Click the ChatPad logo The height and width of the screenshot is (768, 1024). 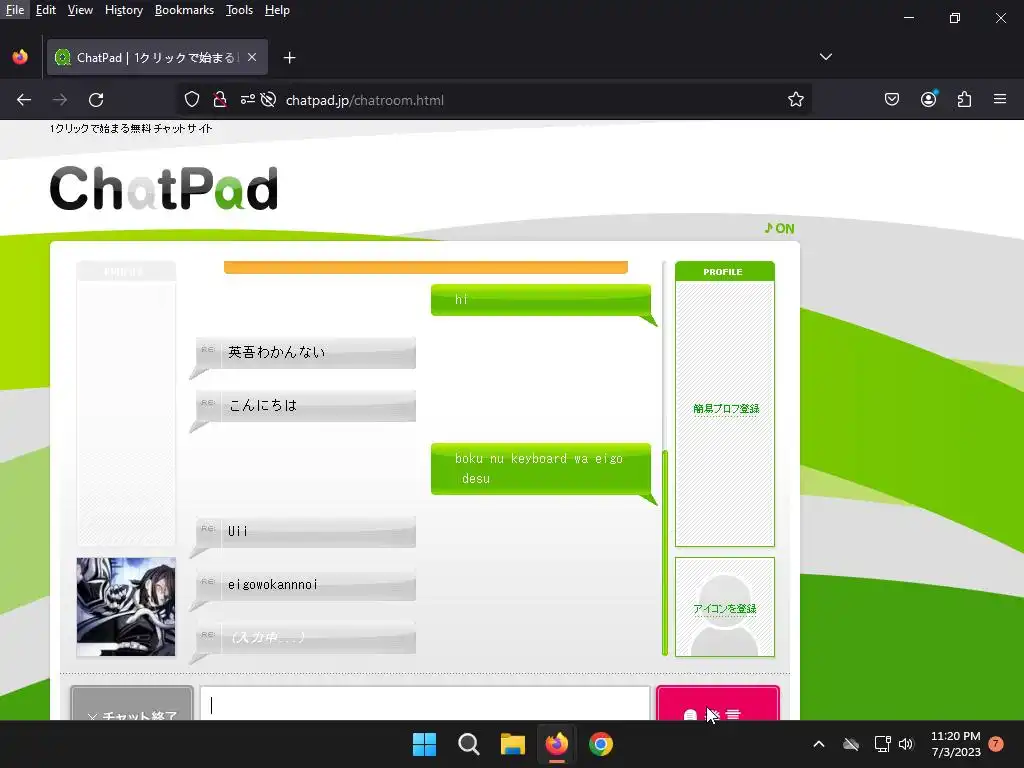coord(164,189)
